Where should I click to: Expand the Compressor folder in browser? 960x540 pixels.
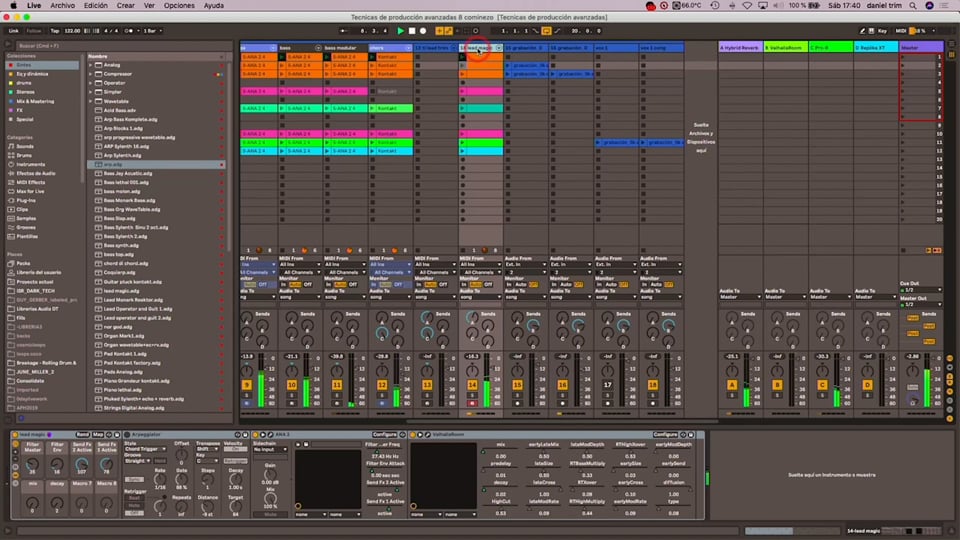click(91, 74)
